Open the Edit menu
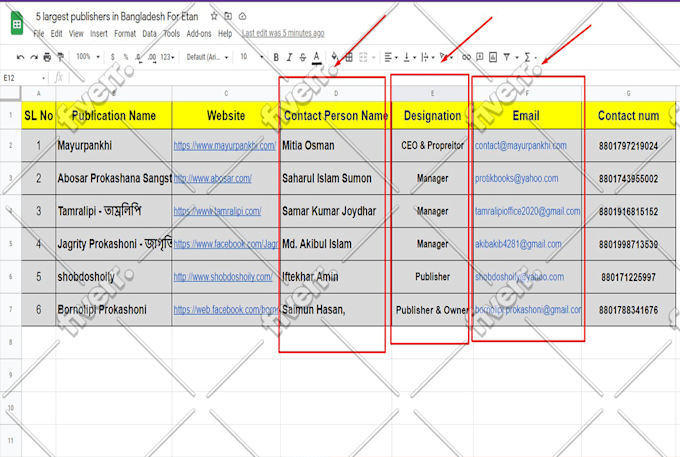 56,33
